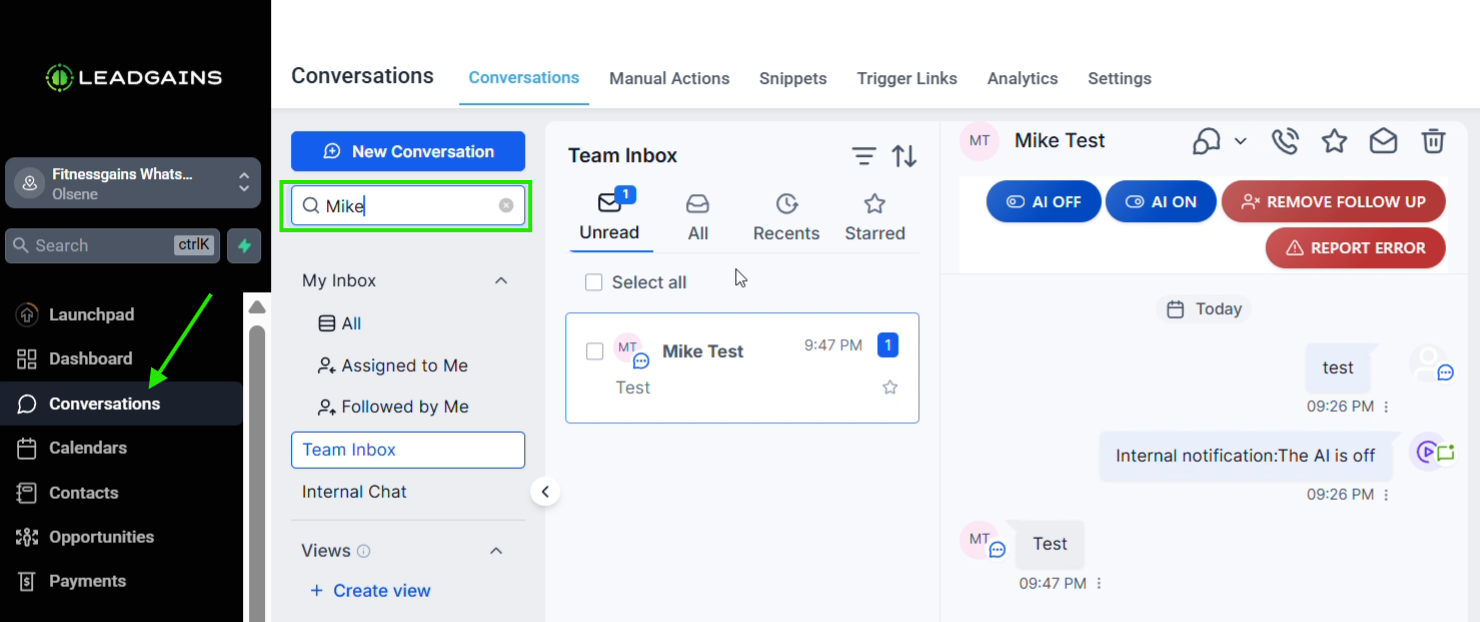Open Dashboard in the sidebar

point(75,359)
